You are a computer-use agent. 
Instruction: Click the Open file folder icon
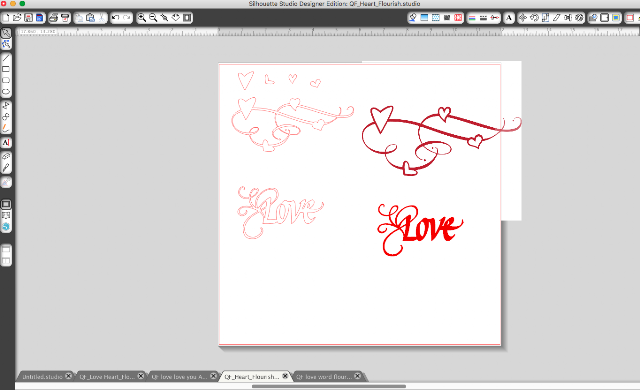click(x=17, y=18)
